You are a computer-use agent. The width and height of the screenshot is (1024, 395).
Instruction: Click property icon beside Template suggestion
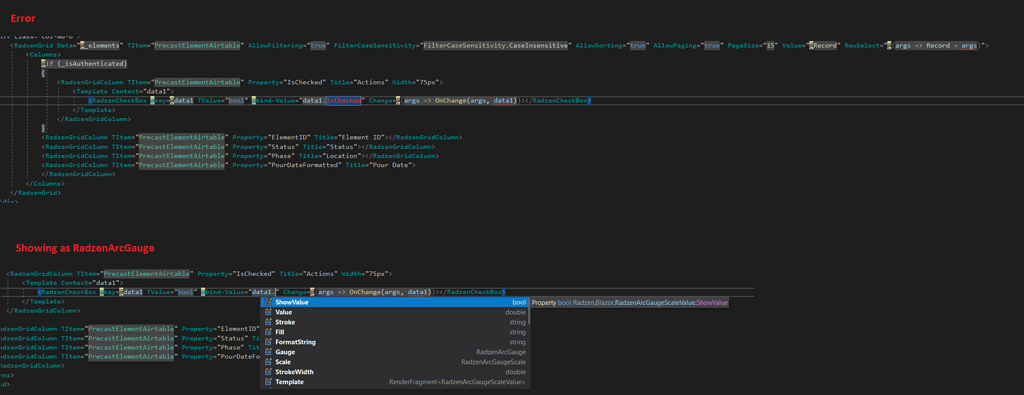pos(268,382)
